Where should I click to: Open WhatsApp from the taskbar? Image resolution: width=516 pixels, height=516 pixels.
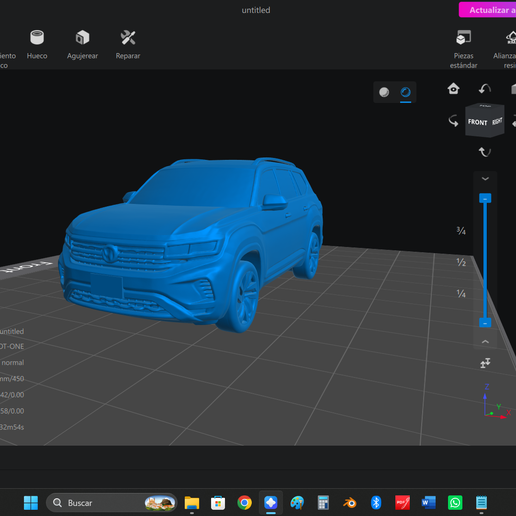pyautogui.click(x=455, y=503)
